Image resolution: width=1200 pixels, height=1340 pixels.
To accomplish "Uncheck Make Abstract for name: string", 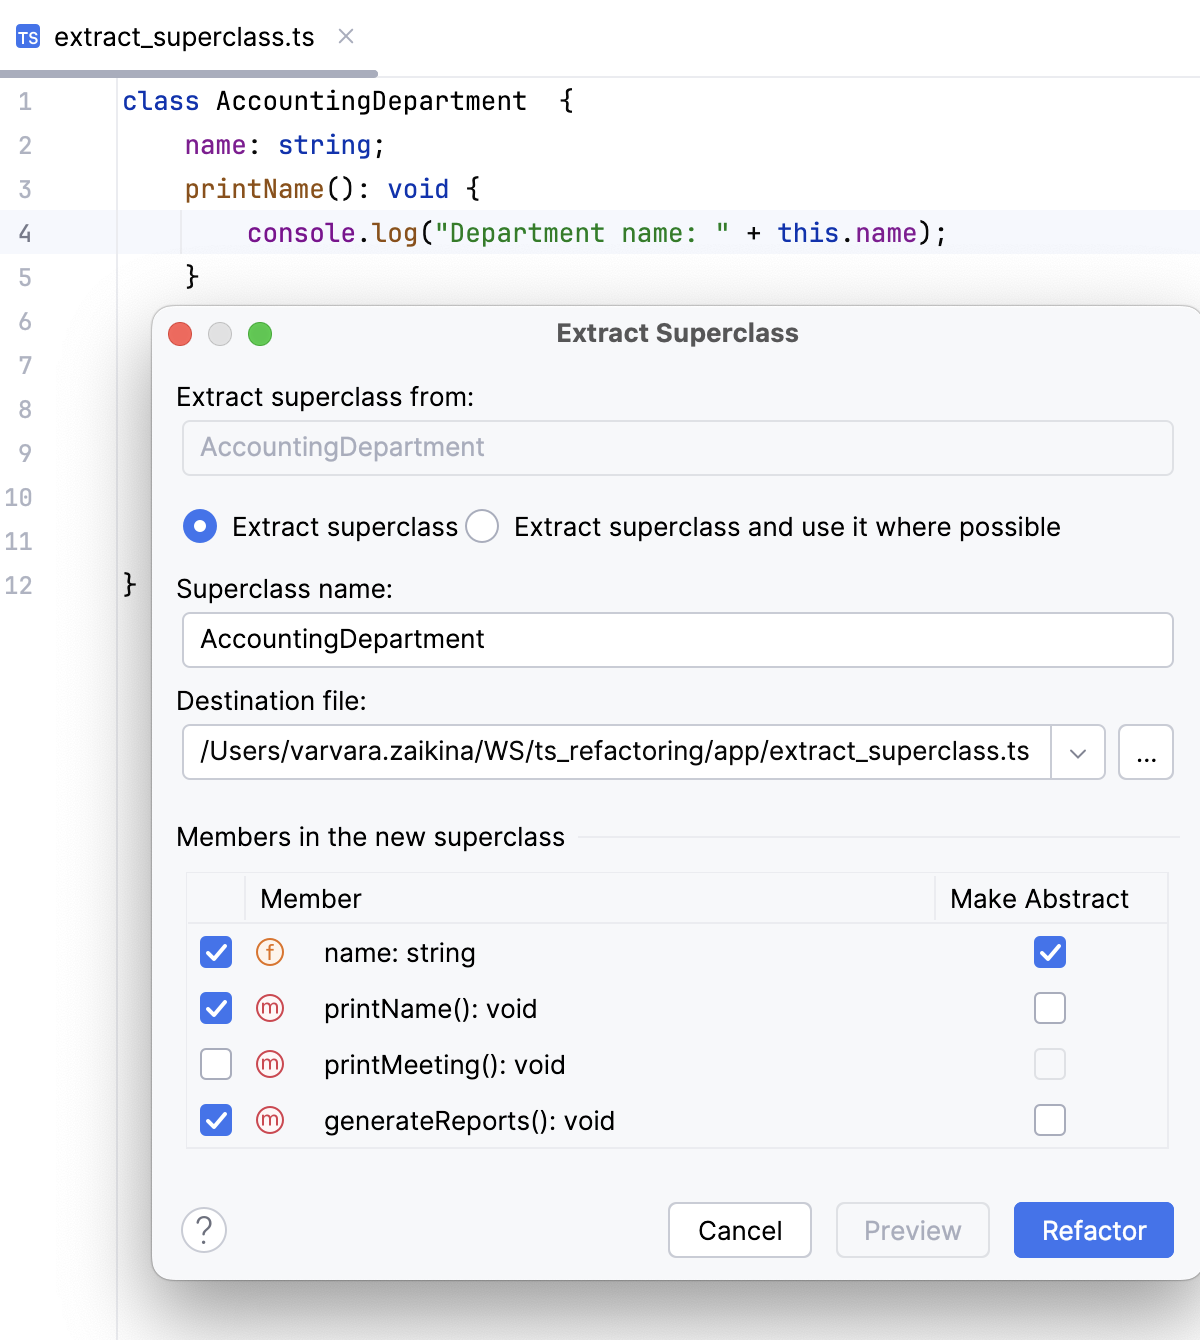I will (1049, 953).
